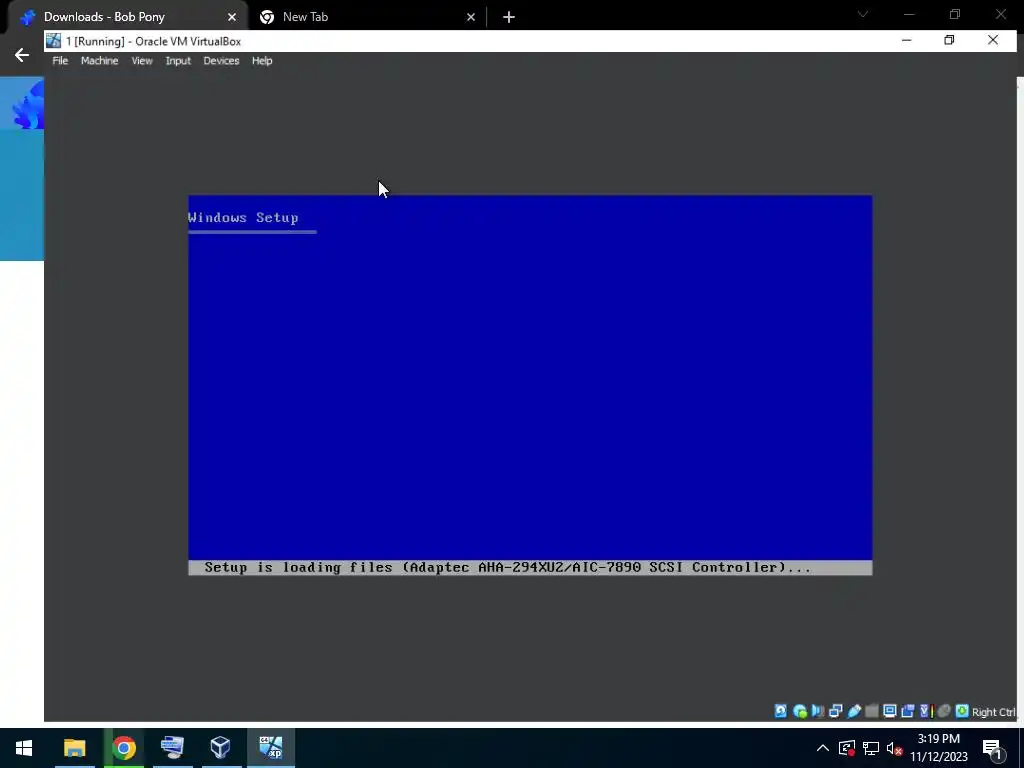Close the New Tab browser tab
This screenshot has width=1024, height=768.
(x=471, y=17)
